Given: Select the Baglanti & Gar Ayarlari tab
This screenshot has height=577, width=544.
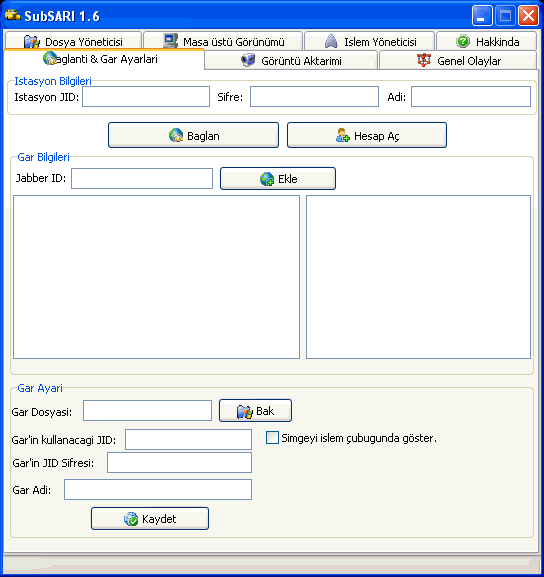Looking at the screenshot, I should click(104, 59).
